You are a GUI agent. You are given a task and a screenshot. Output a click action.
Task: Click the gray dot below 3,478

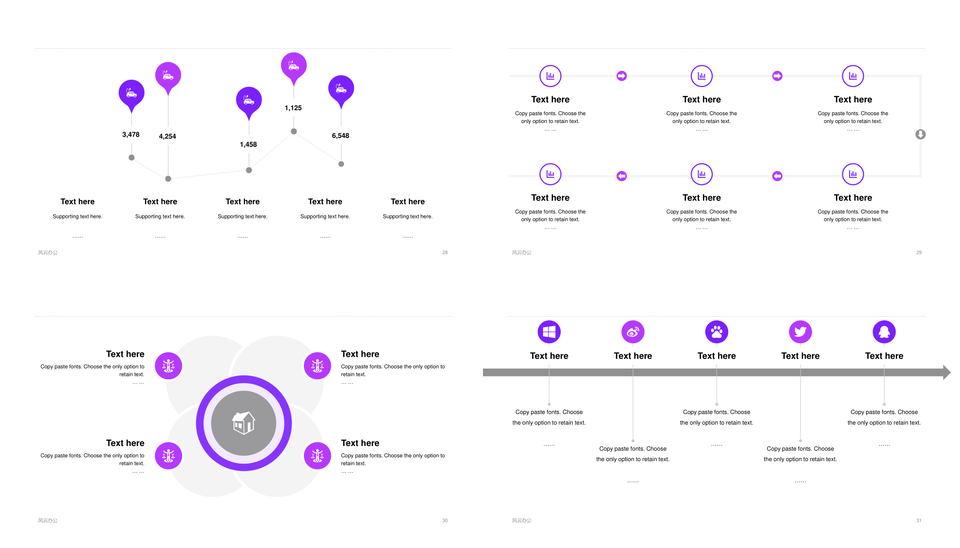[x=131, y=157]
